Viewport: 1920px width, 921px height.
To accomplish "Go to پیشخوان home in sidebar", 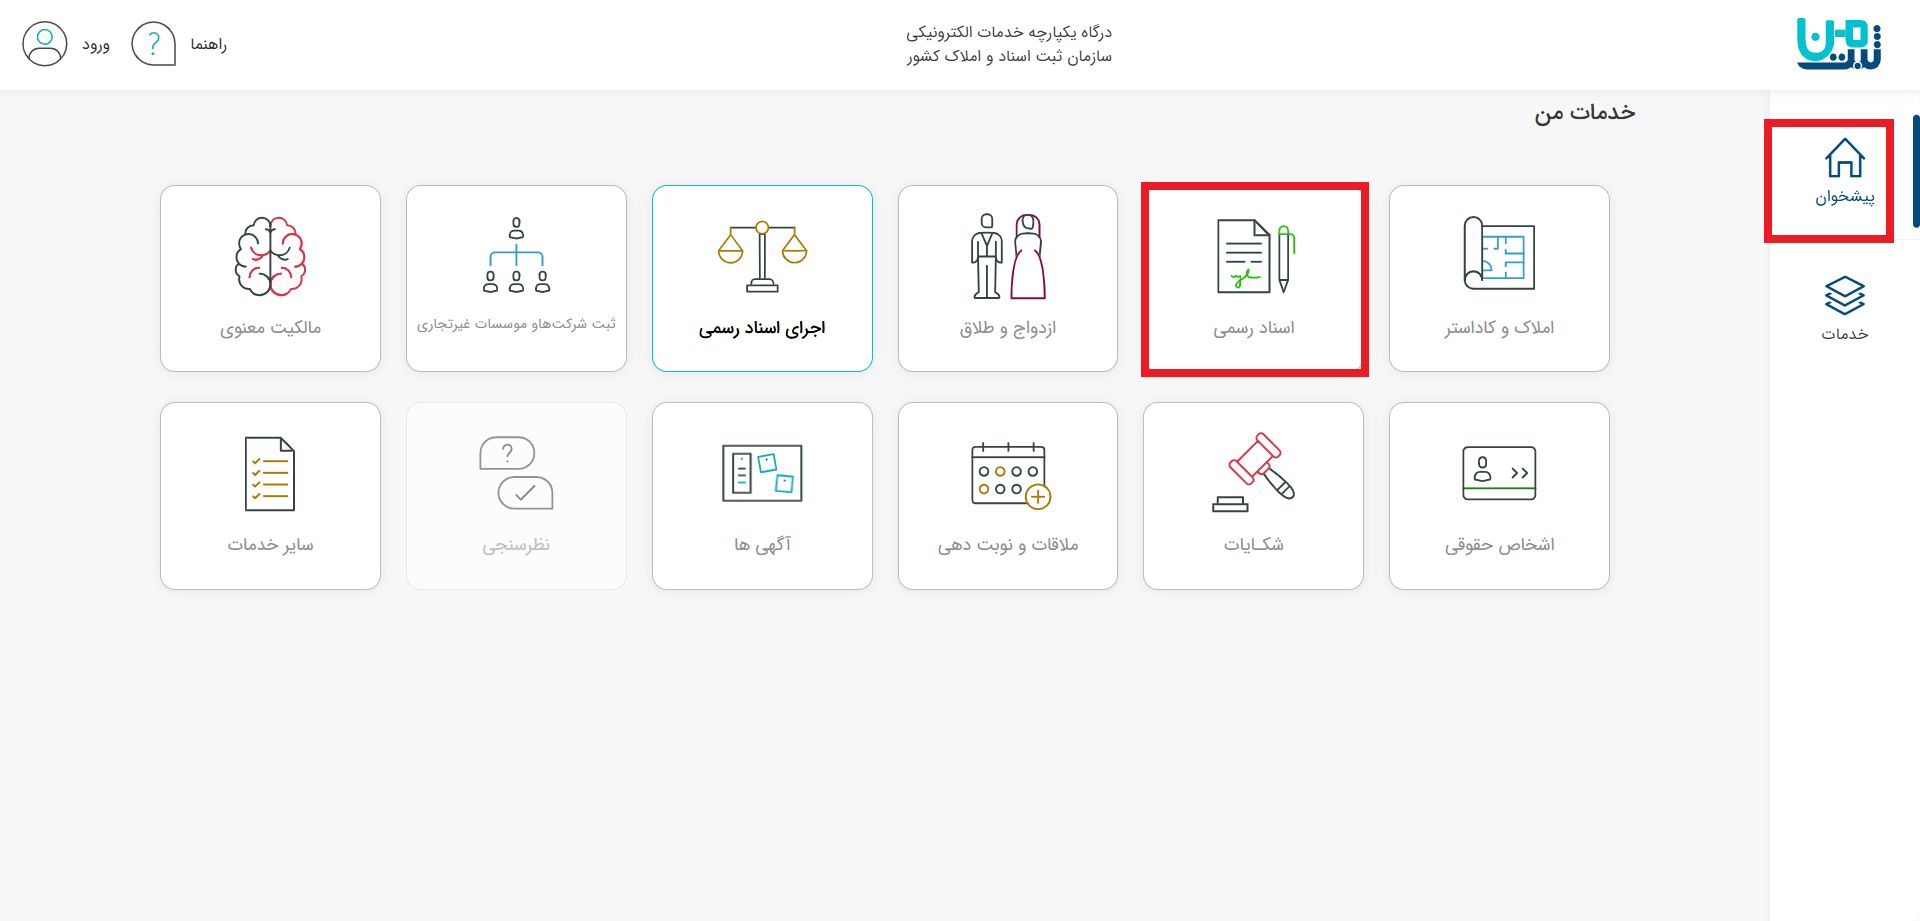I will 1844,172.
